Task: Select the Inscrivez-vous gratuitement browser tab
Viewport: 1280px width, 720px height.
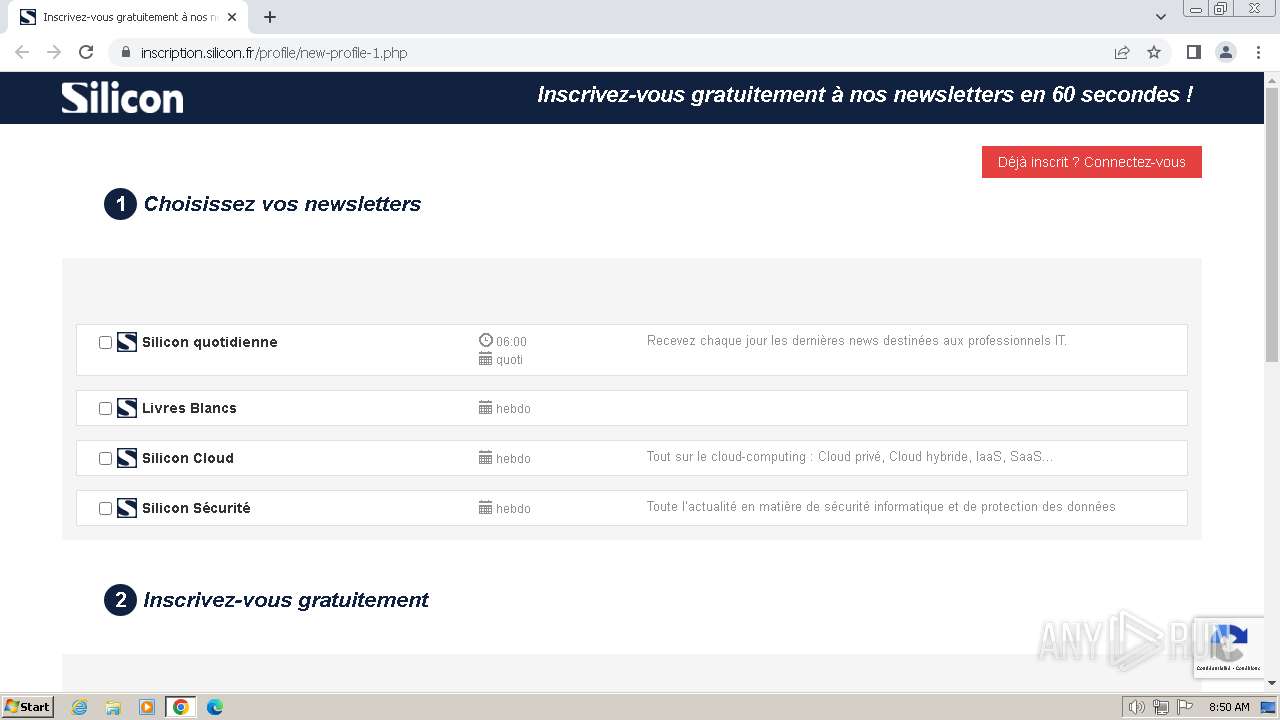Action: (128, 17)
